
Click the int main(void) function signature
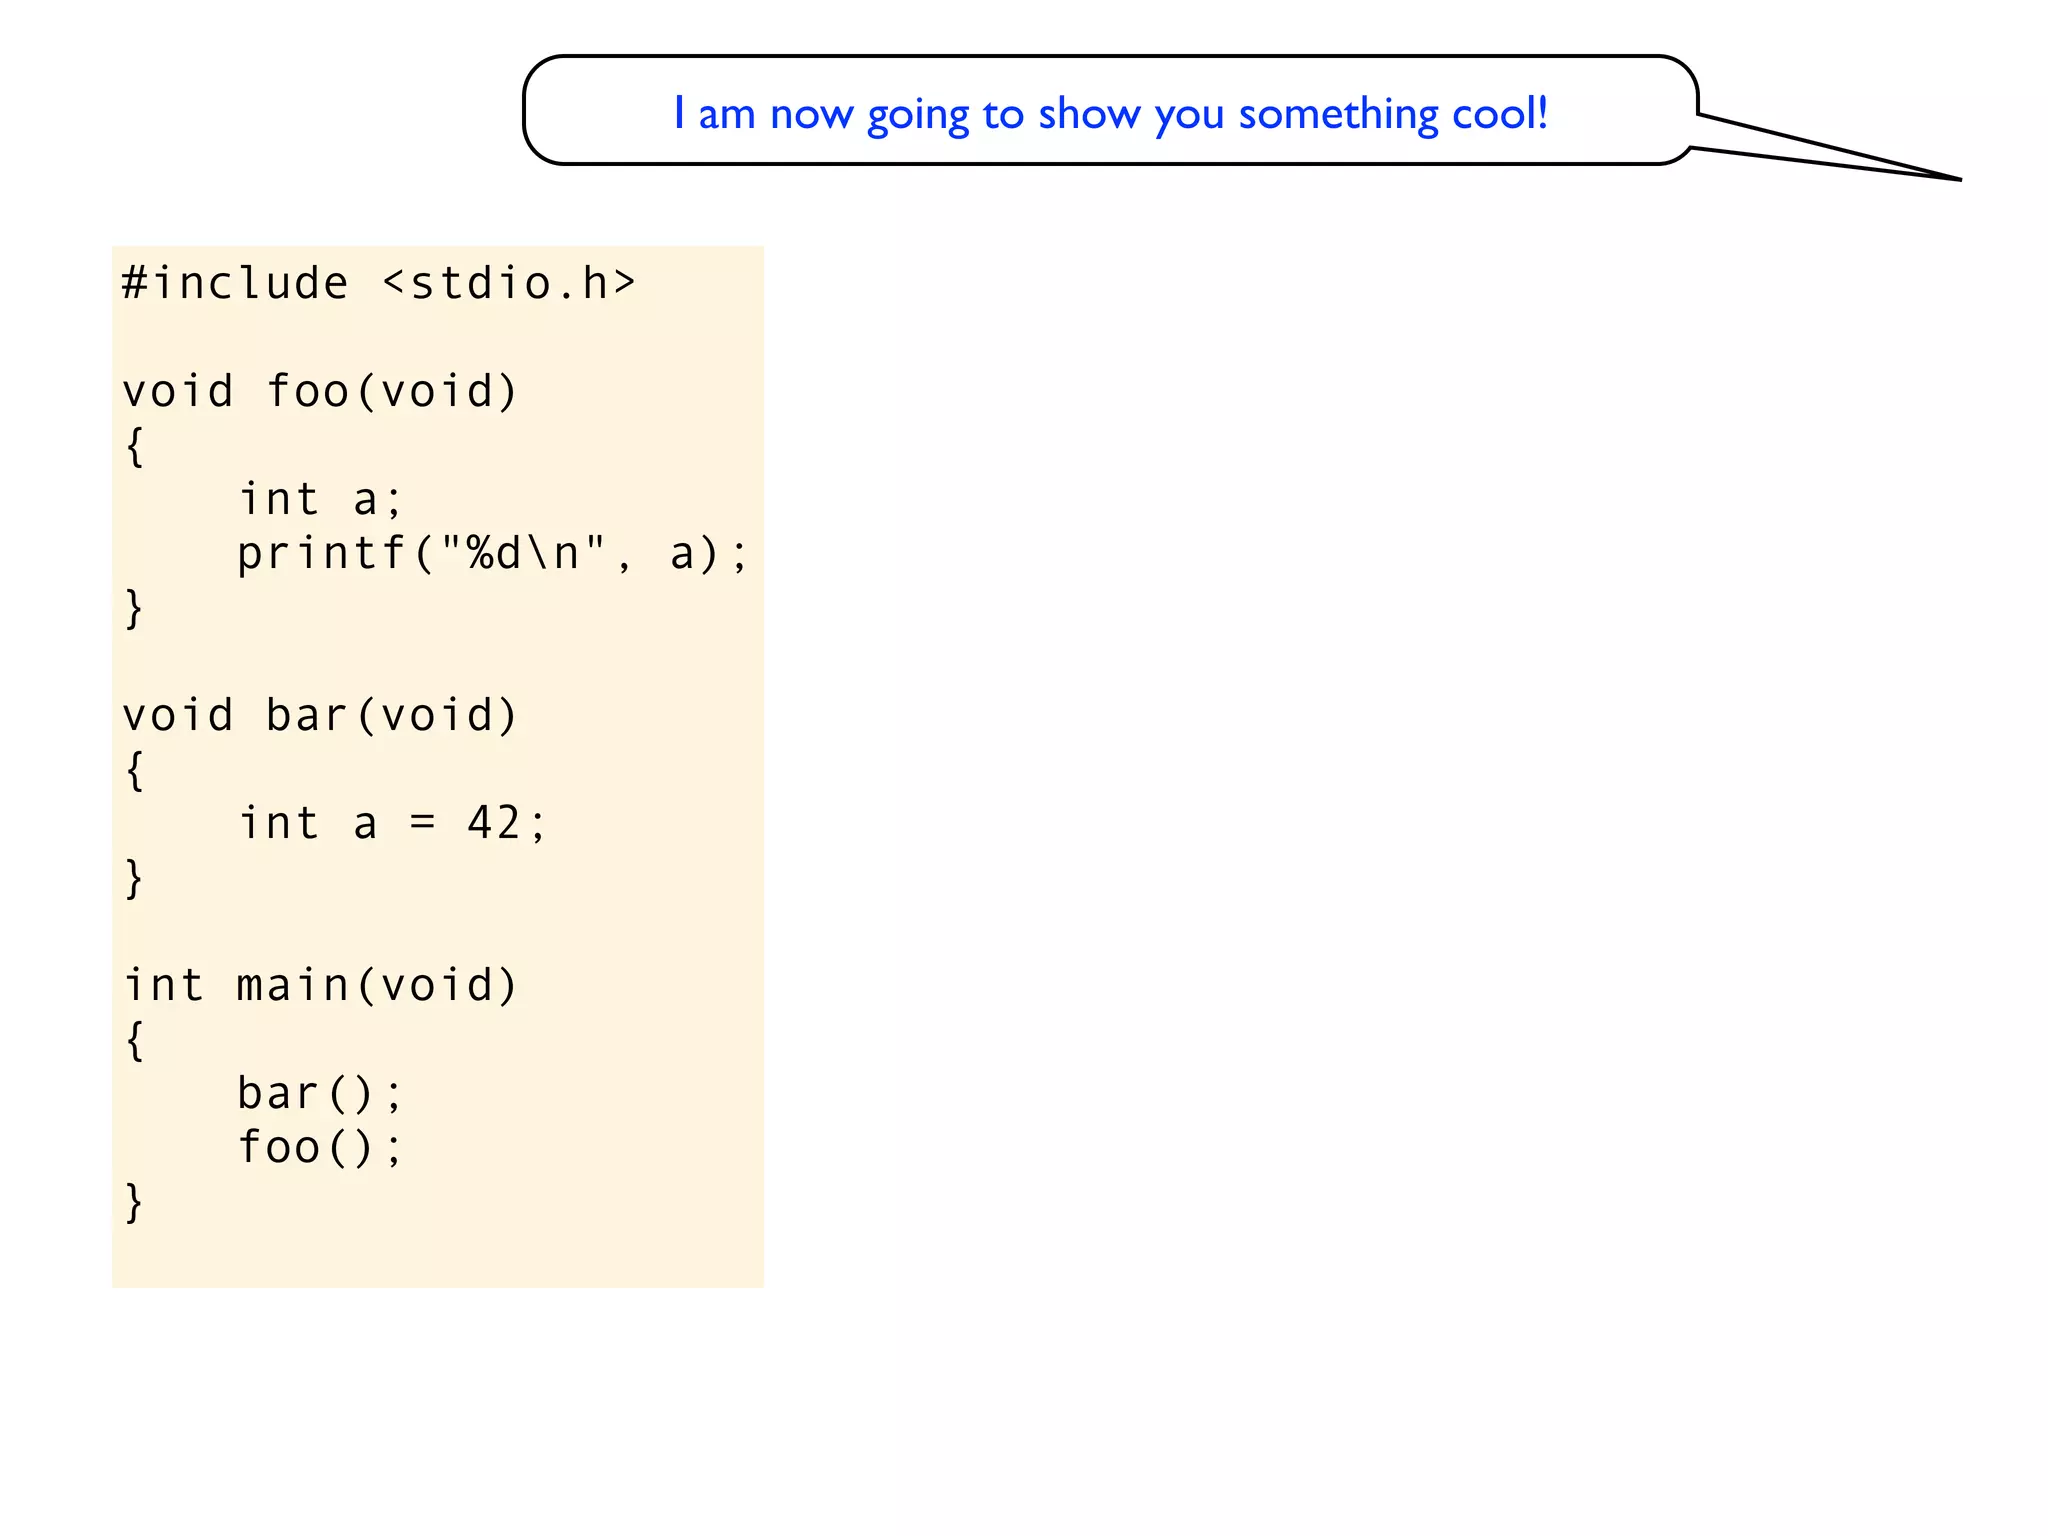tap(320, 986)
